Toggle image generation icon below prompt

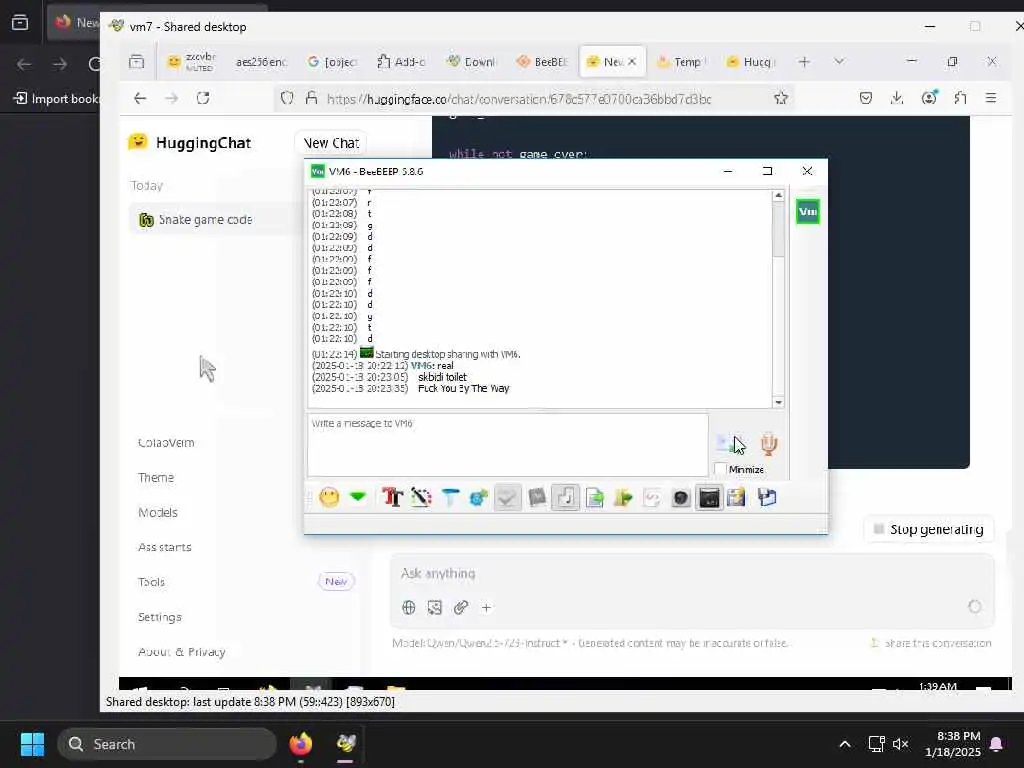(434, 607)
